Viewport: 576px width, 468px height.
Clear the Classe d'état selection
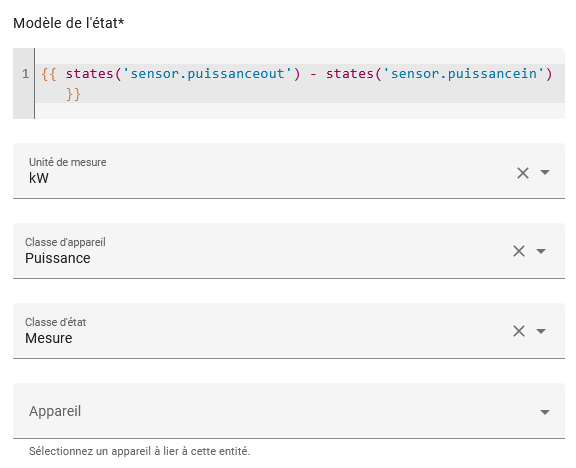pos(519,331)
